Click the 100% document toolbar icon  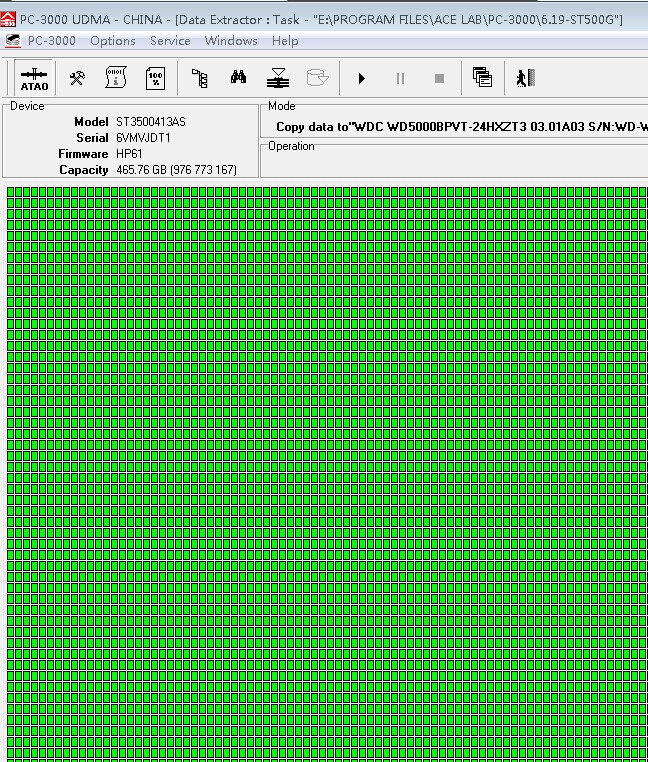[155, 78]
